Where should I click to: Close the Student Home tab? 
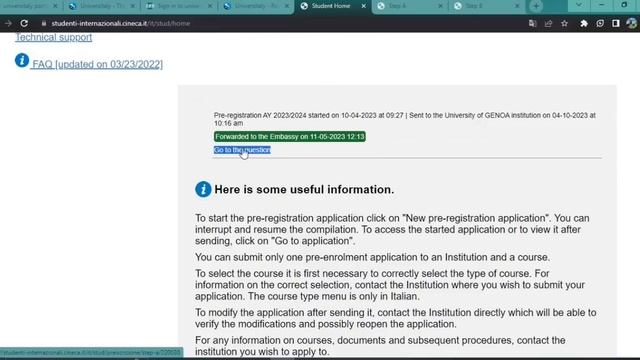pyautogui.click(x=364, y=6)
